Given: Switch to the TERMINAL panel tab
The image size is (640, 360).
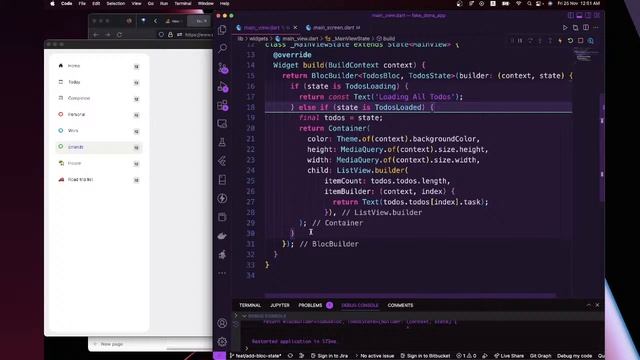Looking at the screenshot, I should (250, 305).
